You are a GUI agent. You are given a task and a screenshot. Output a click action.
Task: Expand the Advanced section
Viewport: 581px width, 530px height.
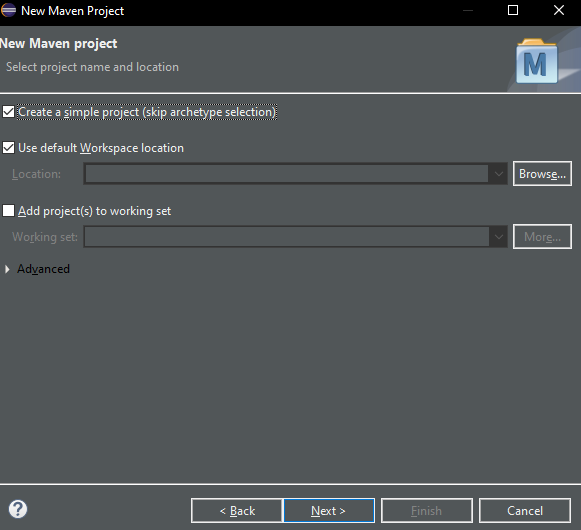tap(7, 269)
